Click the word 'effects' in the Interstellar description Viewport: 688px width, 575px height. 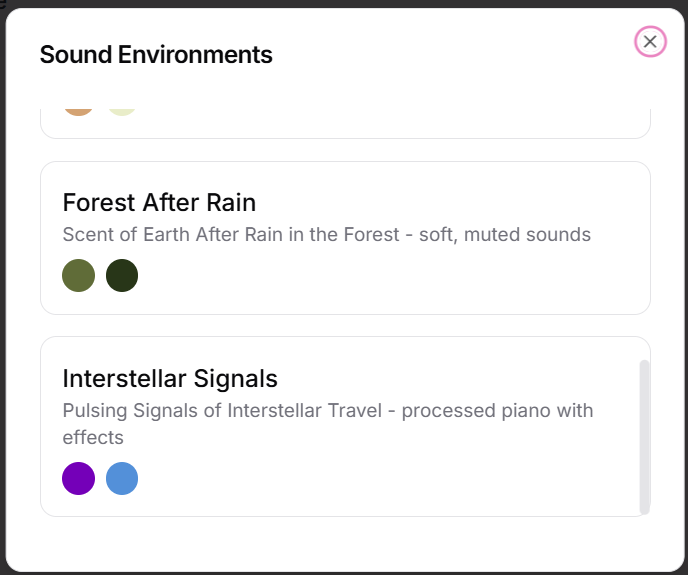(93, 438)
